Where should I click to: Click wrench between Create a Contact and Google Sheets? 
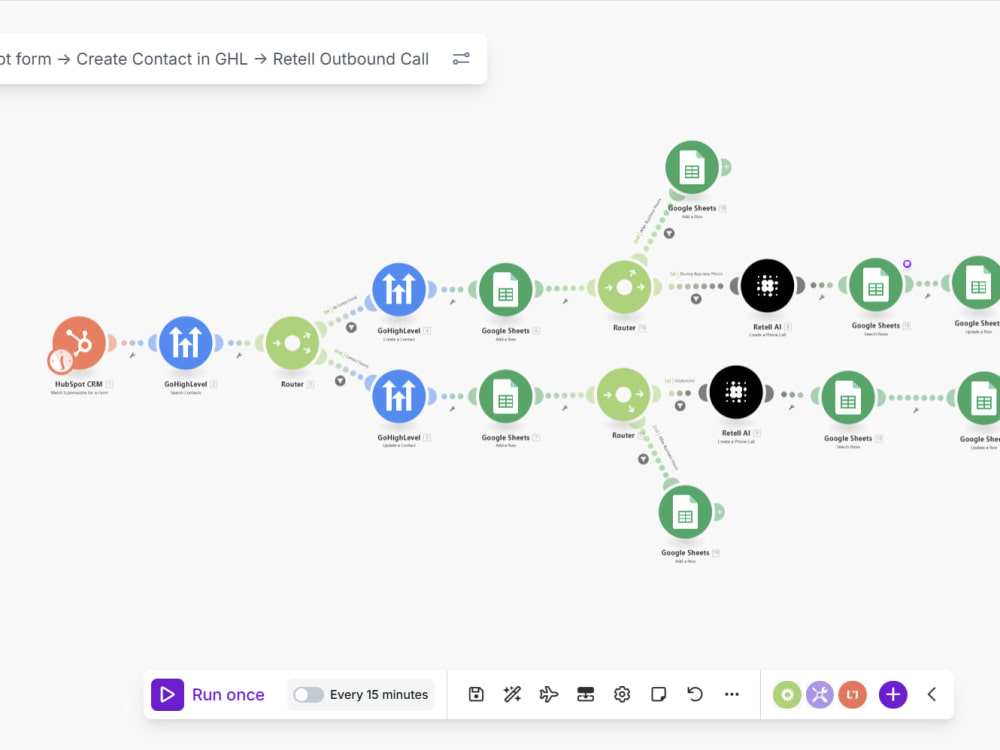[452, 302]
